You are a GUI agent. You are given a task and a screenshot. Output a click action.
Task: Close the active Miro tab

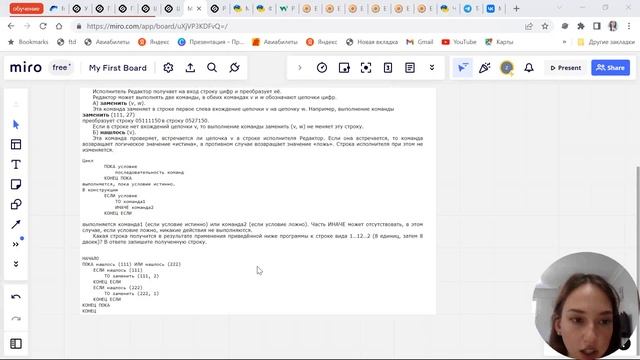click(x=199, y=8)
